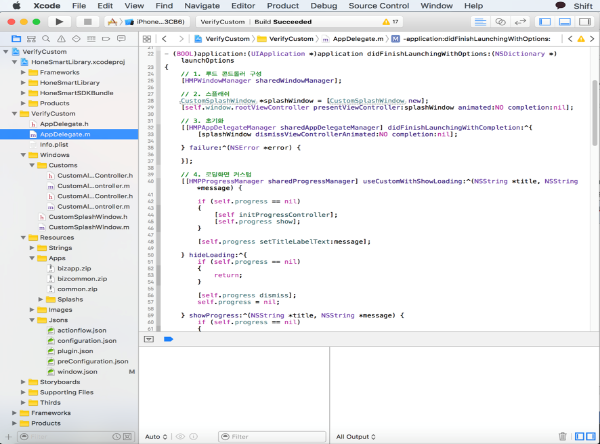Switch to the Assistant editor
The width and height of the screenshot is (600, 444).
point(501,22)
